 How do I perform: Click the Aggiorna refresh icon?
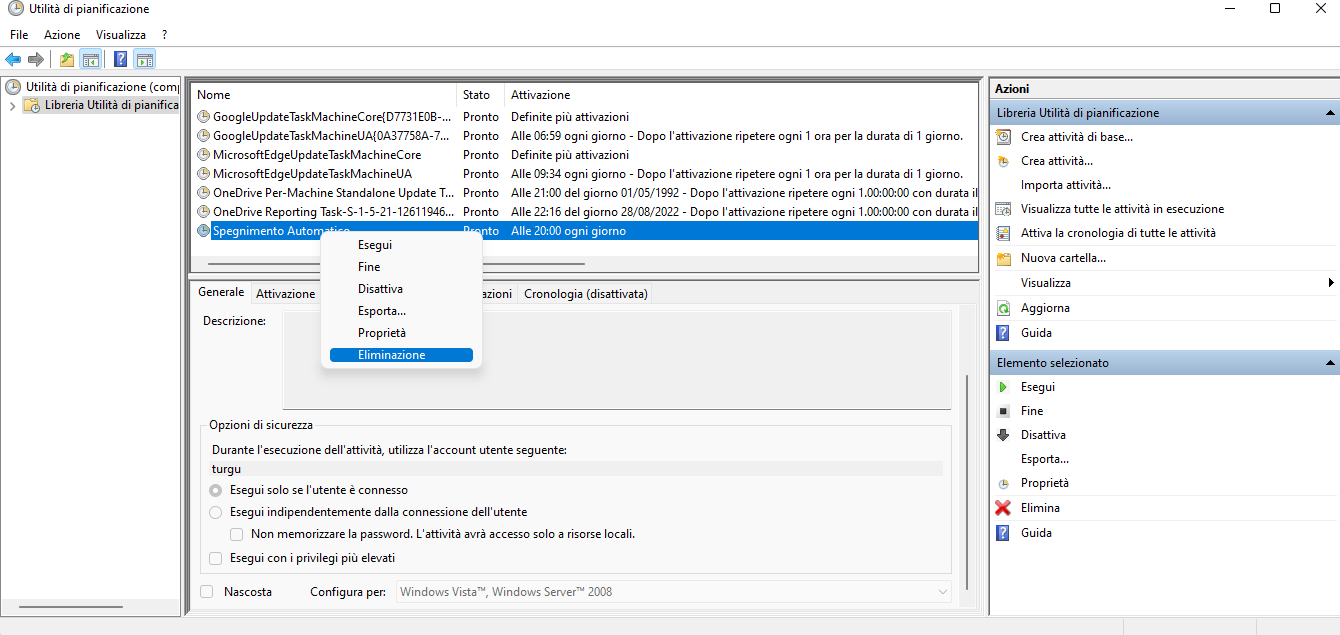click(x=1003, y=309)
